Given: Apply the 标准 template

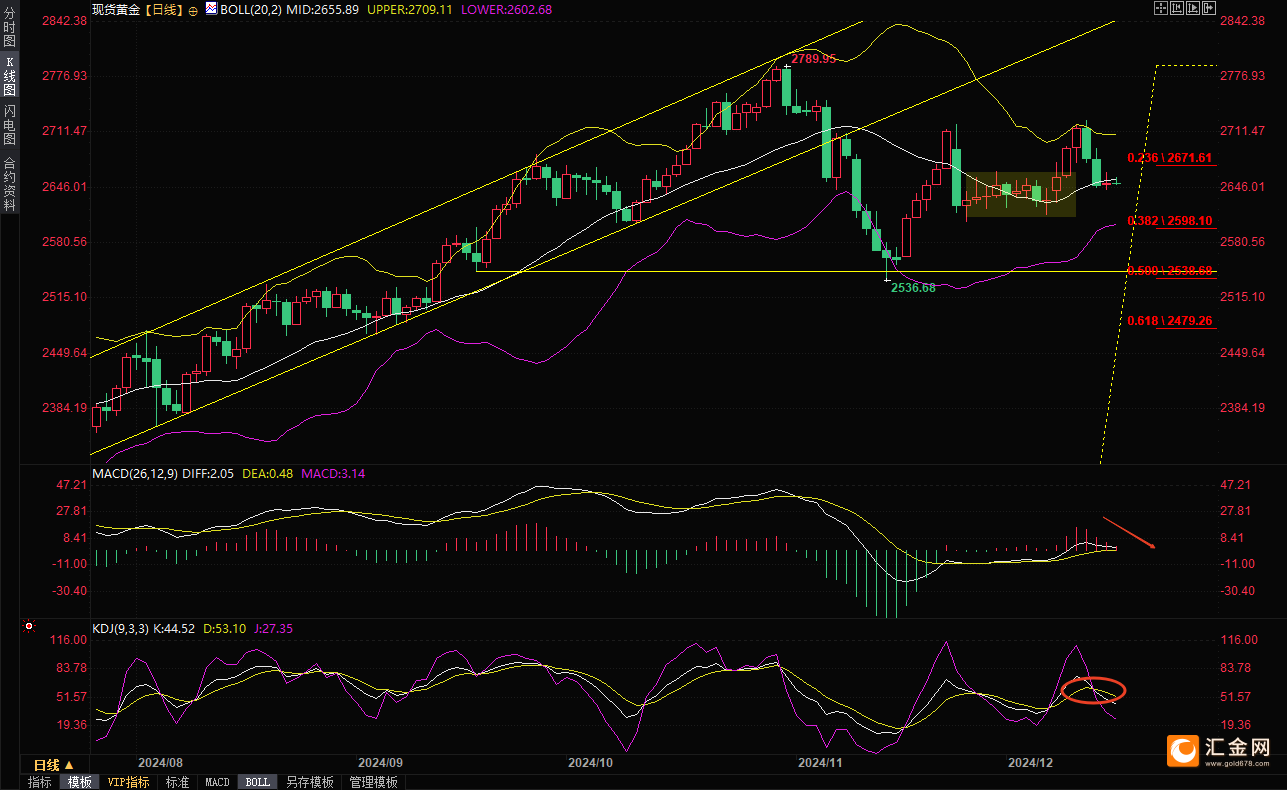Looking at the screenshot, I should 177,782.
